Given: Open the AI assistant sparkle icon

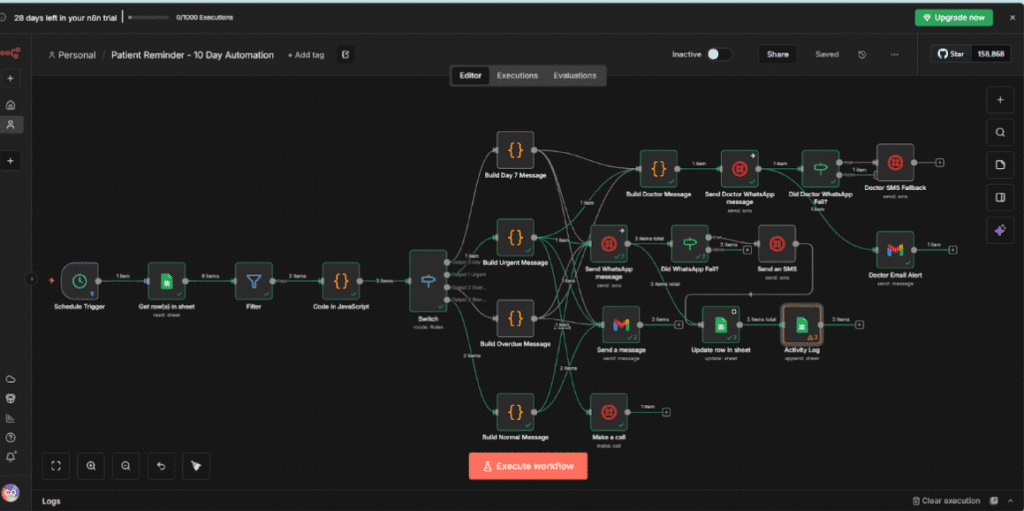Looking at the screenshot, I should (1000, 230).
